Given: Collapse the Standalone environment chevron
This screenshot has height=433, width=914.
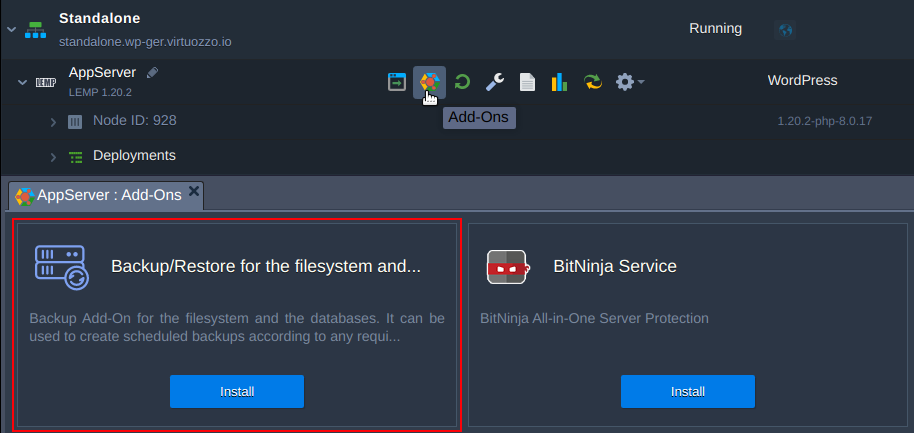Looking at the screenshot, I should click(11, 30).
